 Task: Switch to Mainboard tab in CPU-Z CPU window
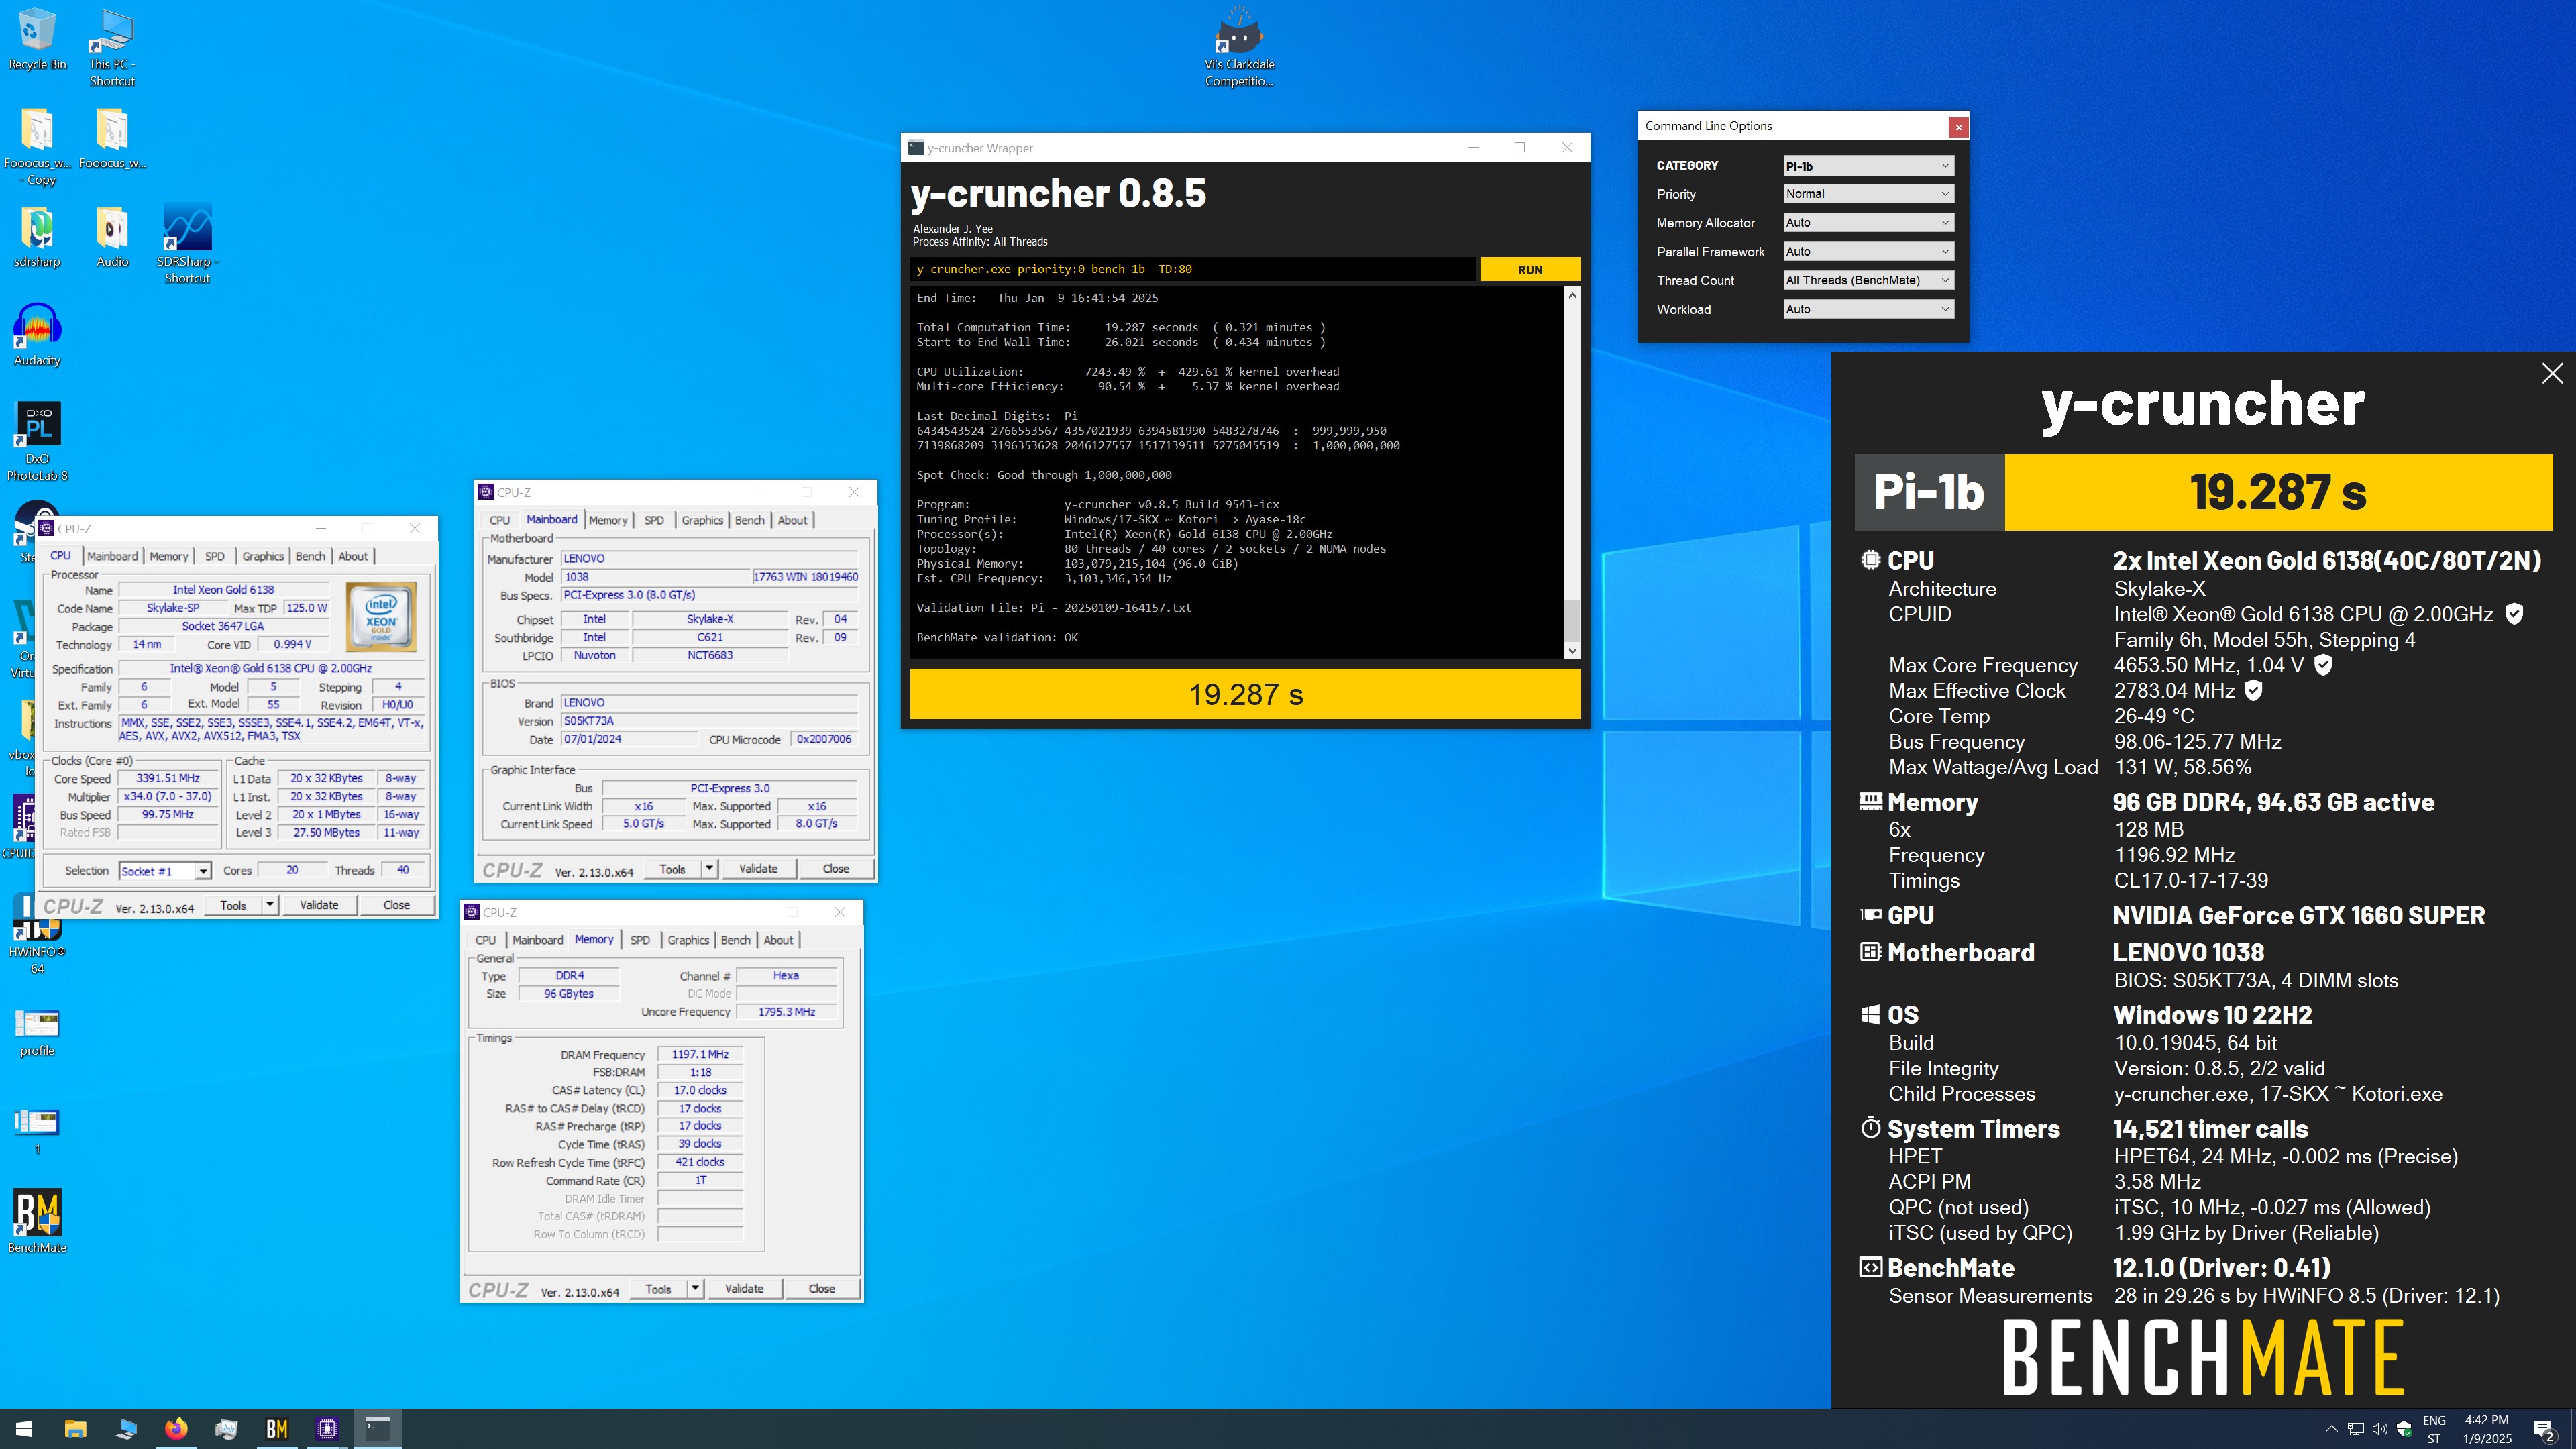tap(112, 556)
